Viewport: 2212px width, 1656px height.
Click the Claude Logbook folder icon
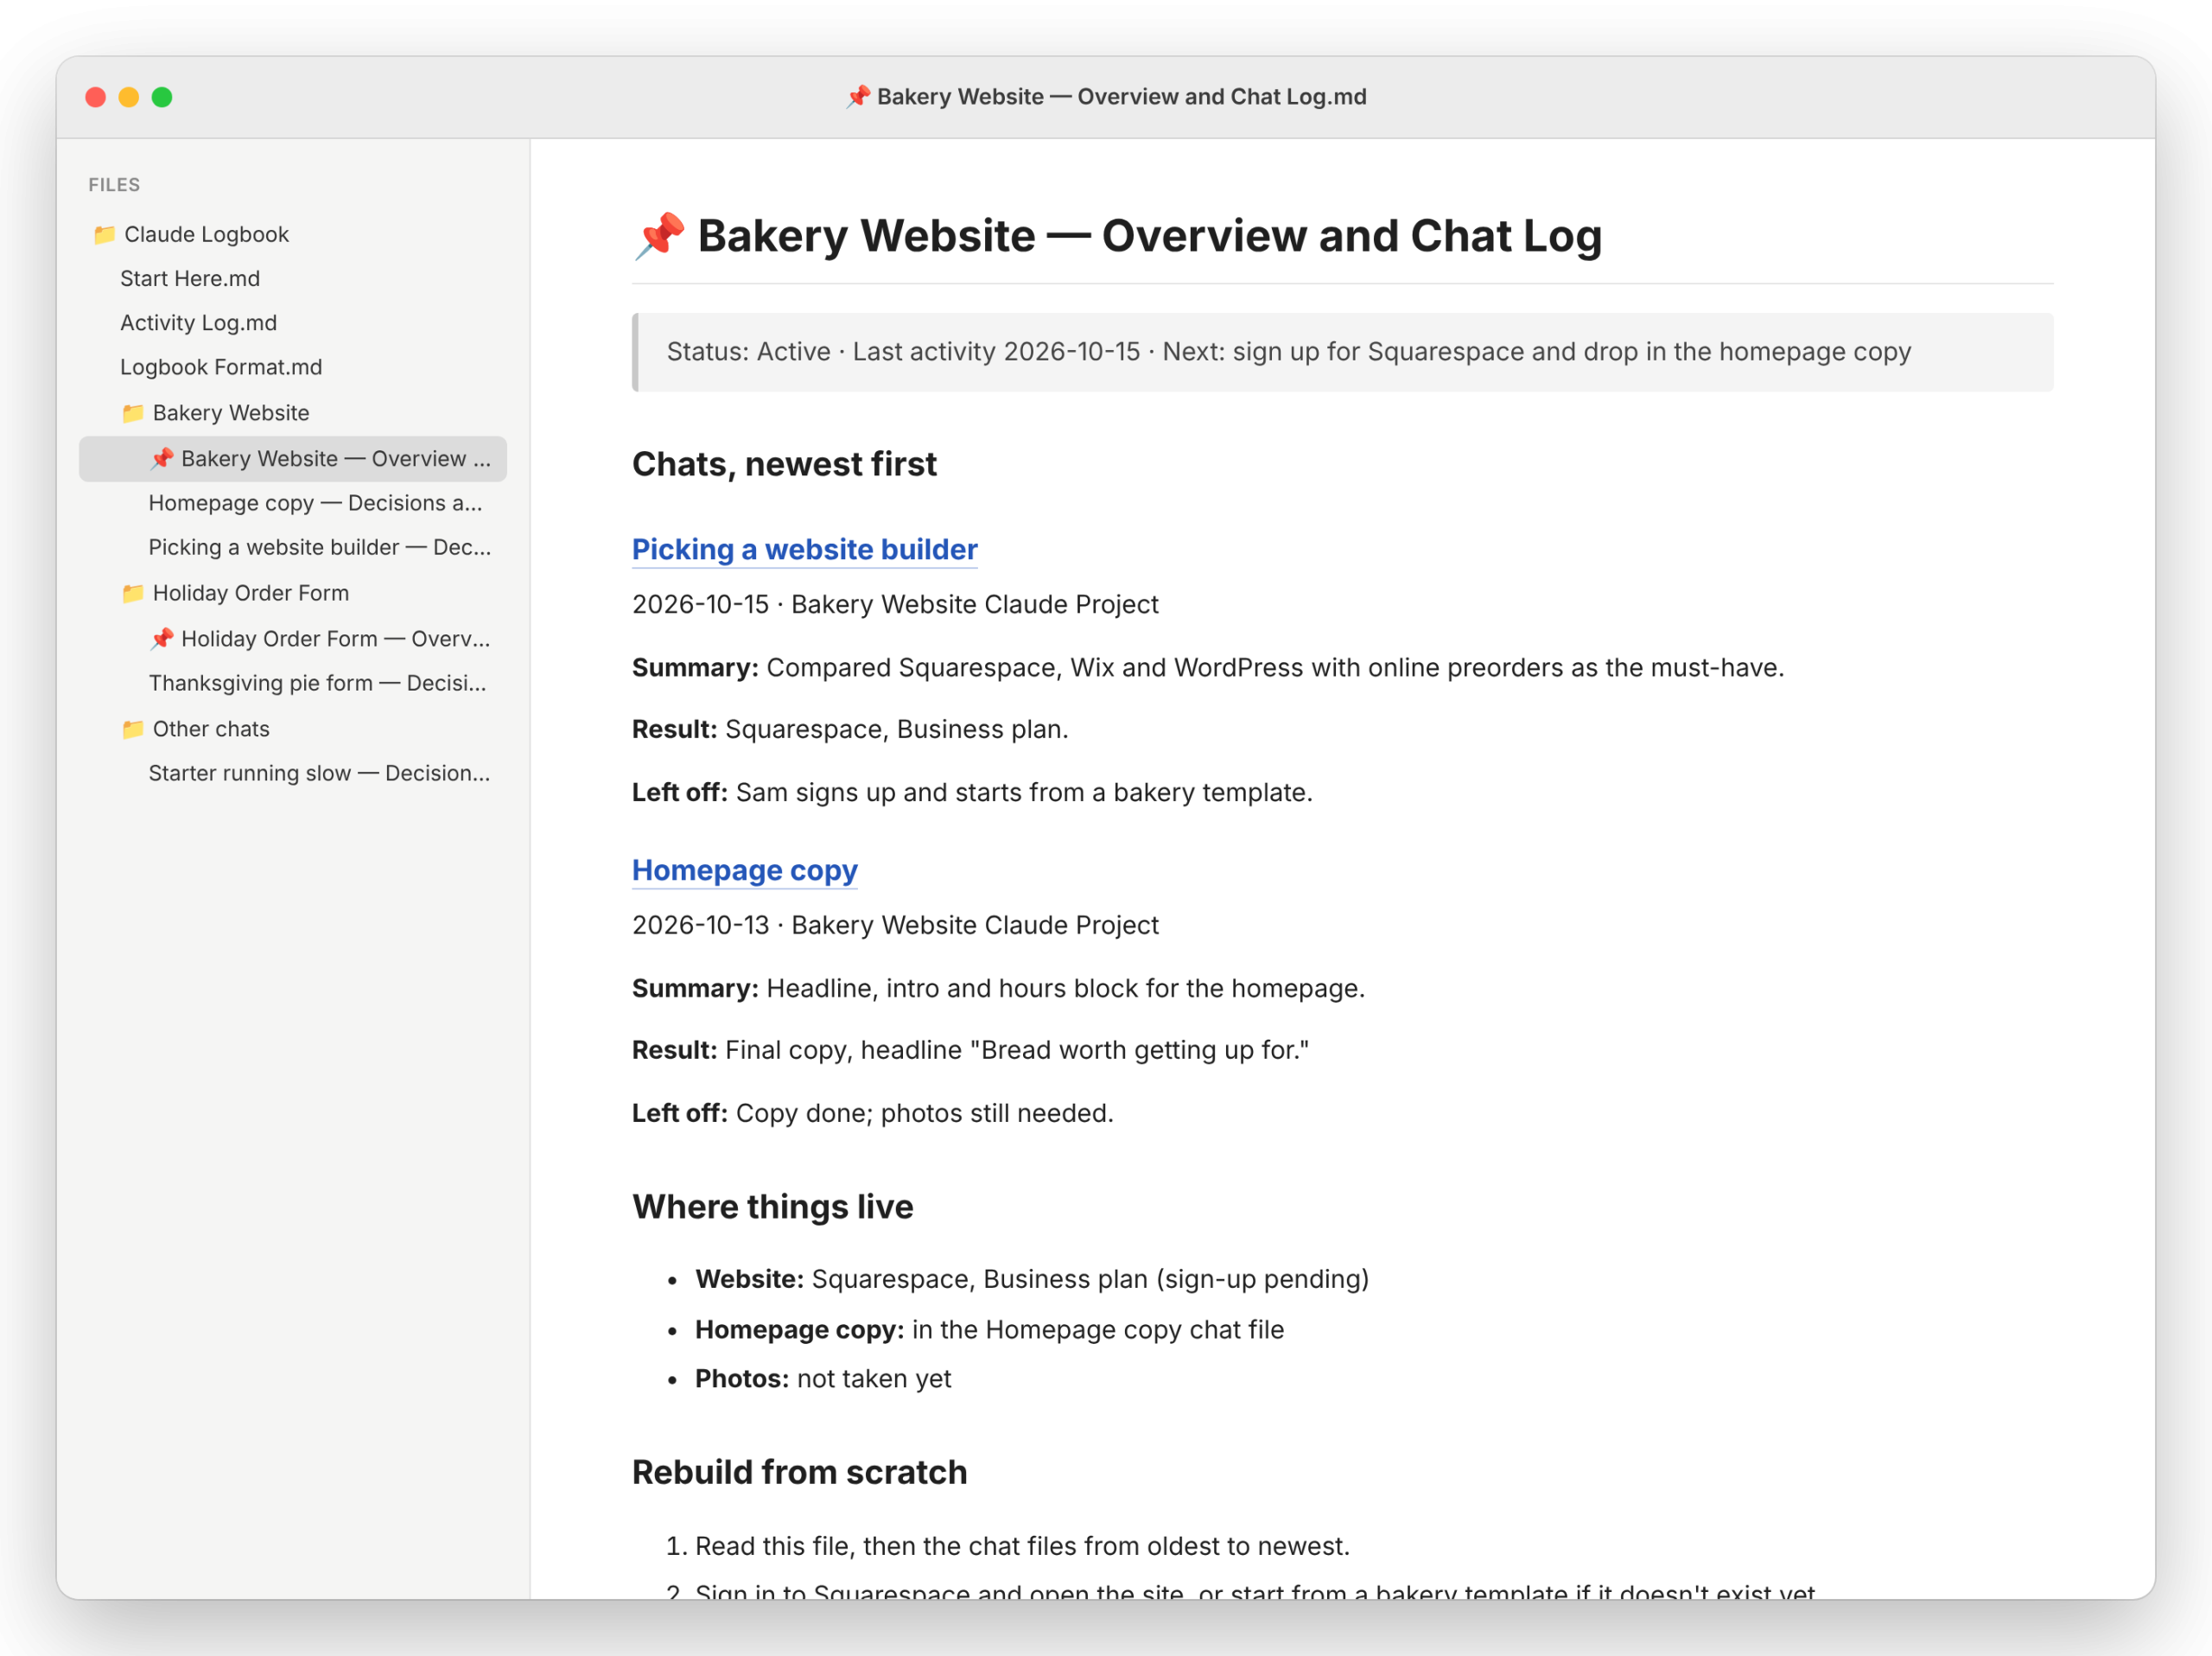point(104,235)
